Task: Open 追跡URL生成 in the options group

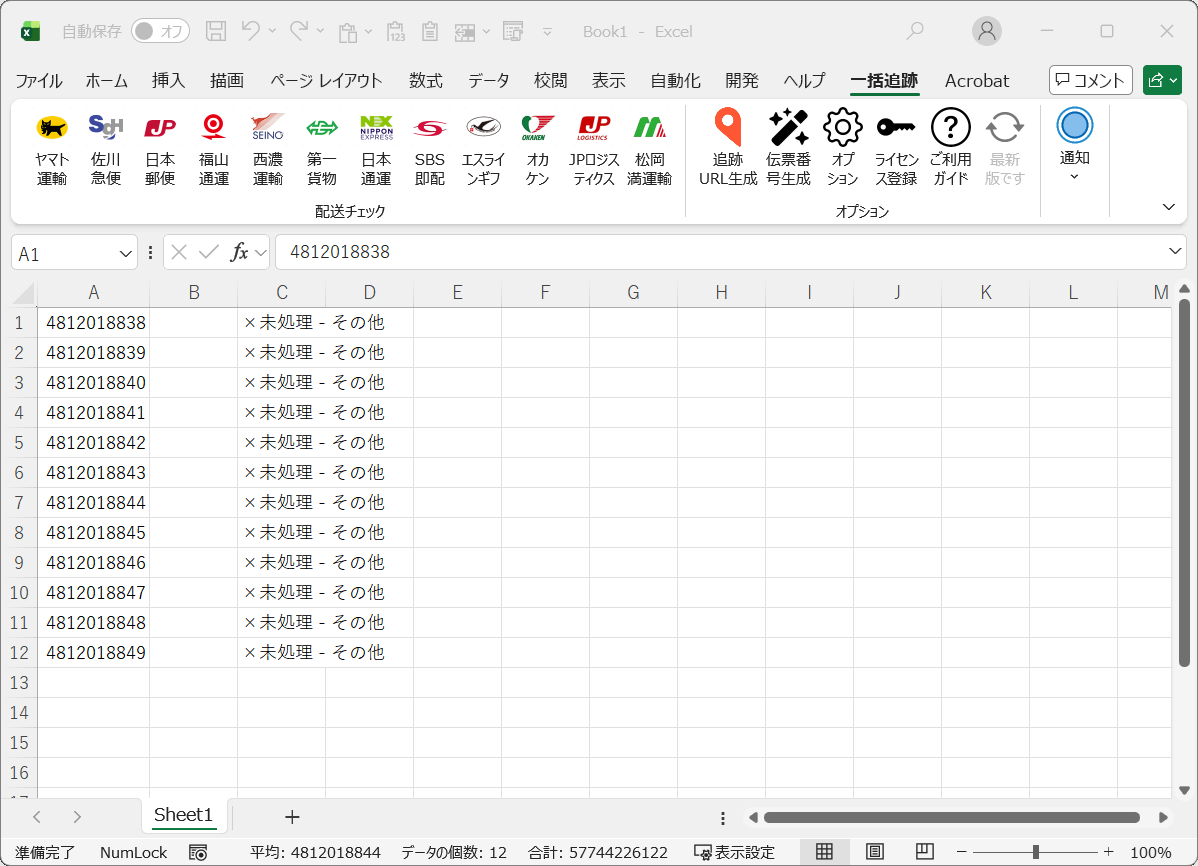Action: coord(728,145)
